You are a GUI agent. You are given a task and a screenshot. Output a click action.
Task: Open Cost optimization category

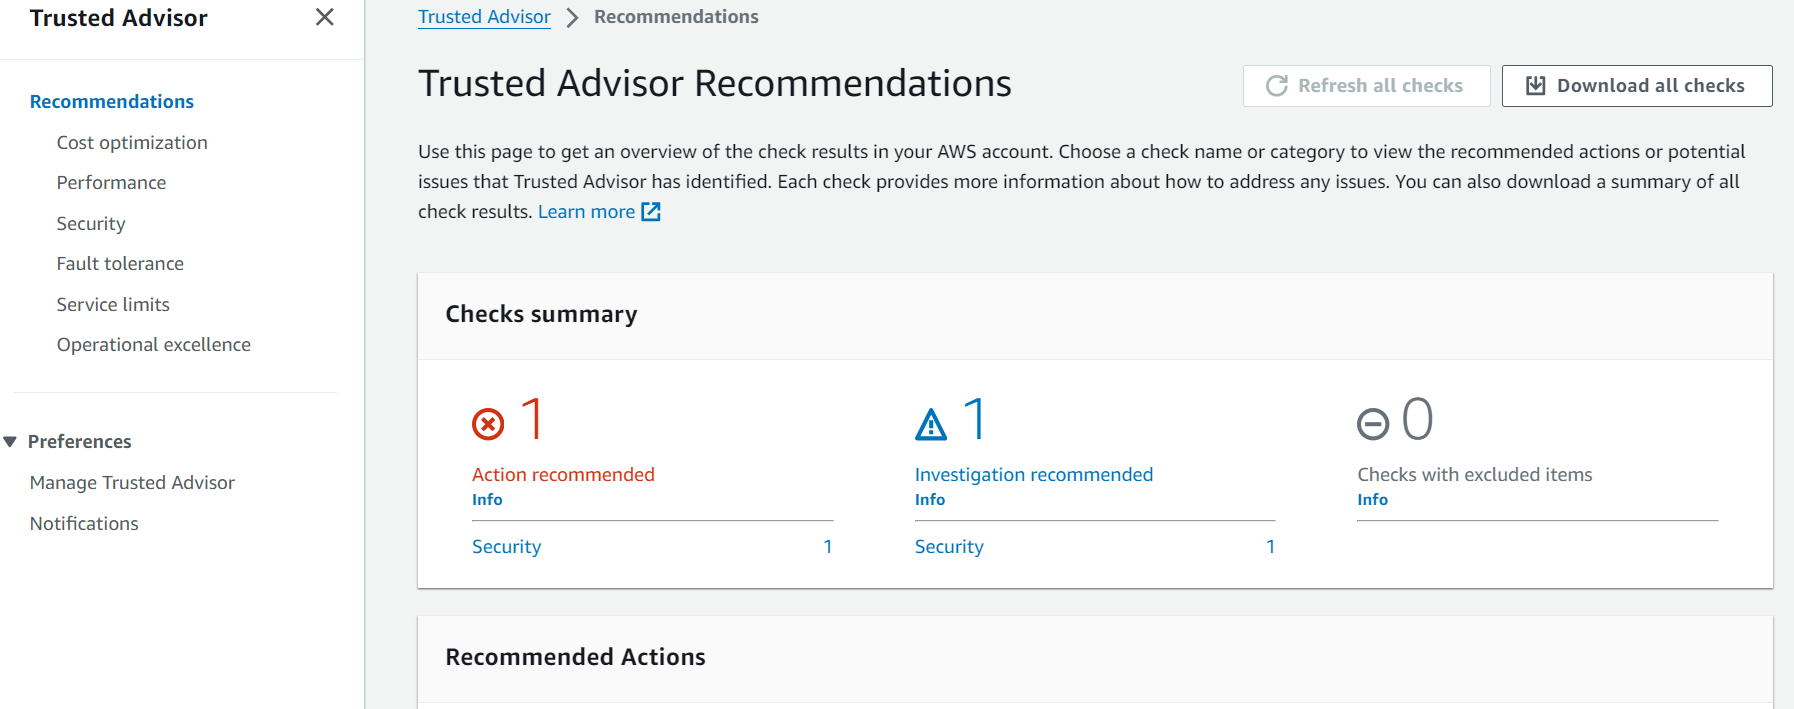132,143
